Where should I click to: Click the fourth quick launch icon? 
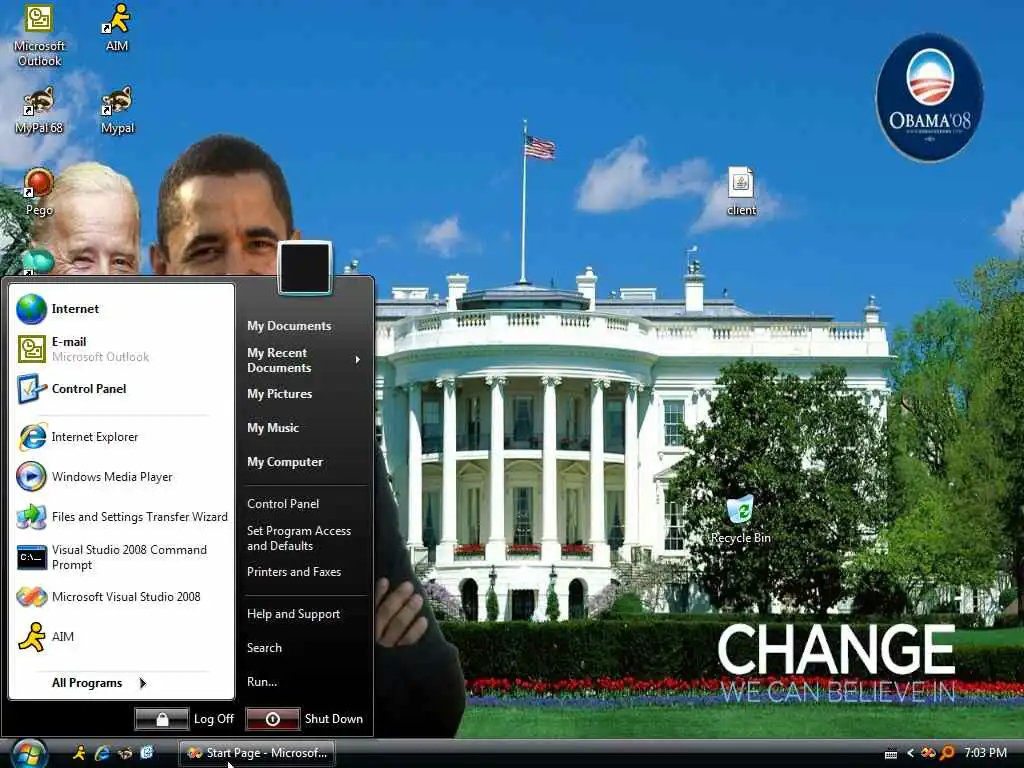click(147, 753)
